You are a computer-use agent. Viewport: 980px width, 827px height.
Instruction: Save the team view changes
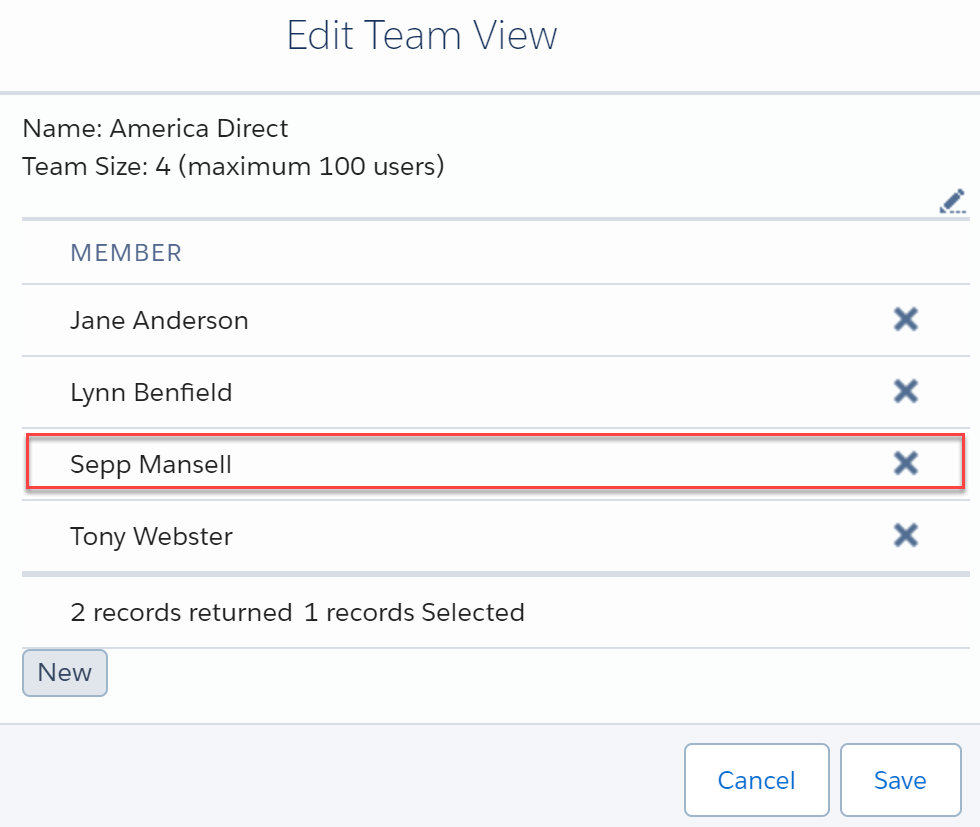[x=900, y=780]
